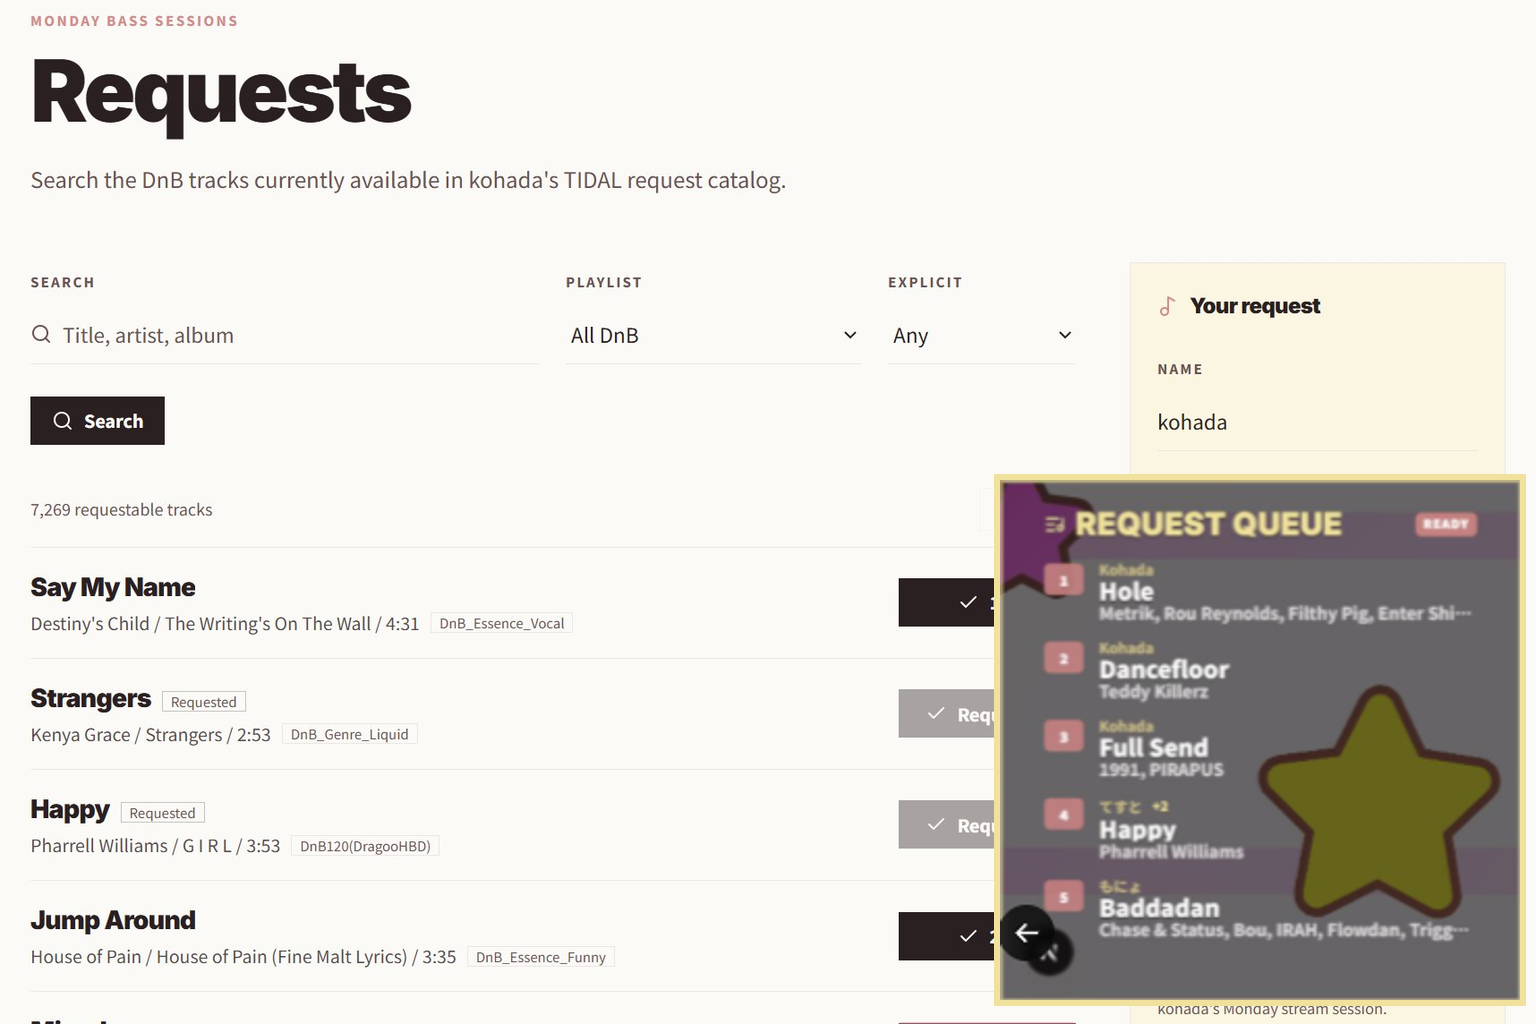Click Full Send in the request queue
The height and width of the screenshot is (1024, 1536).
tap(1153, 748)
